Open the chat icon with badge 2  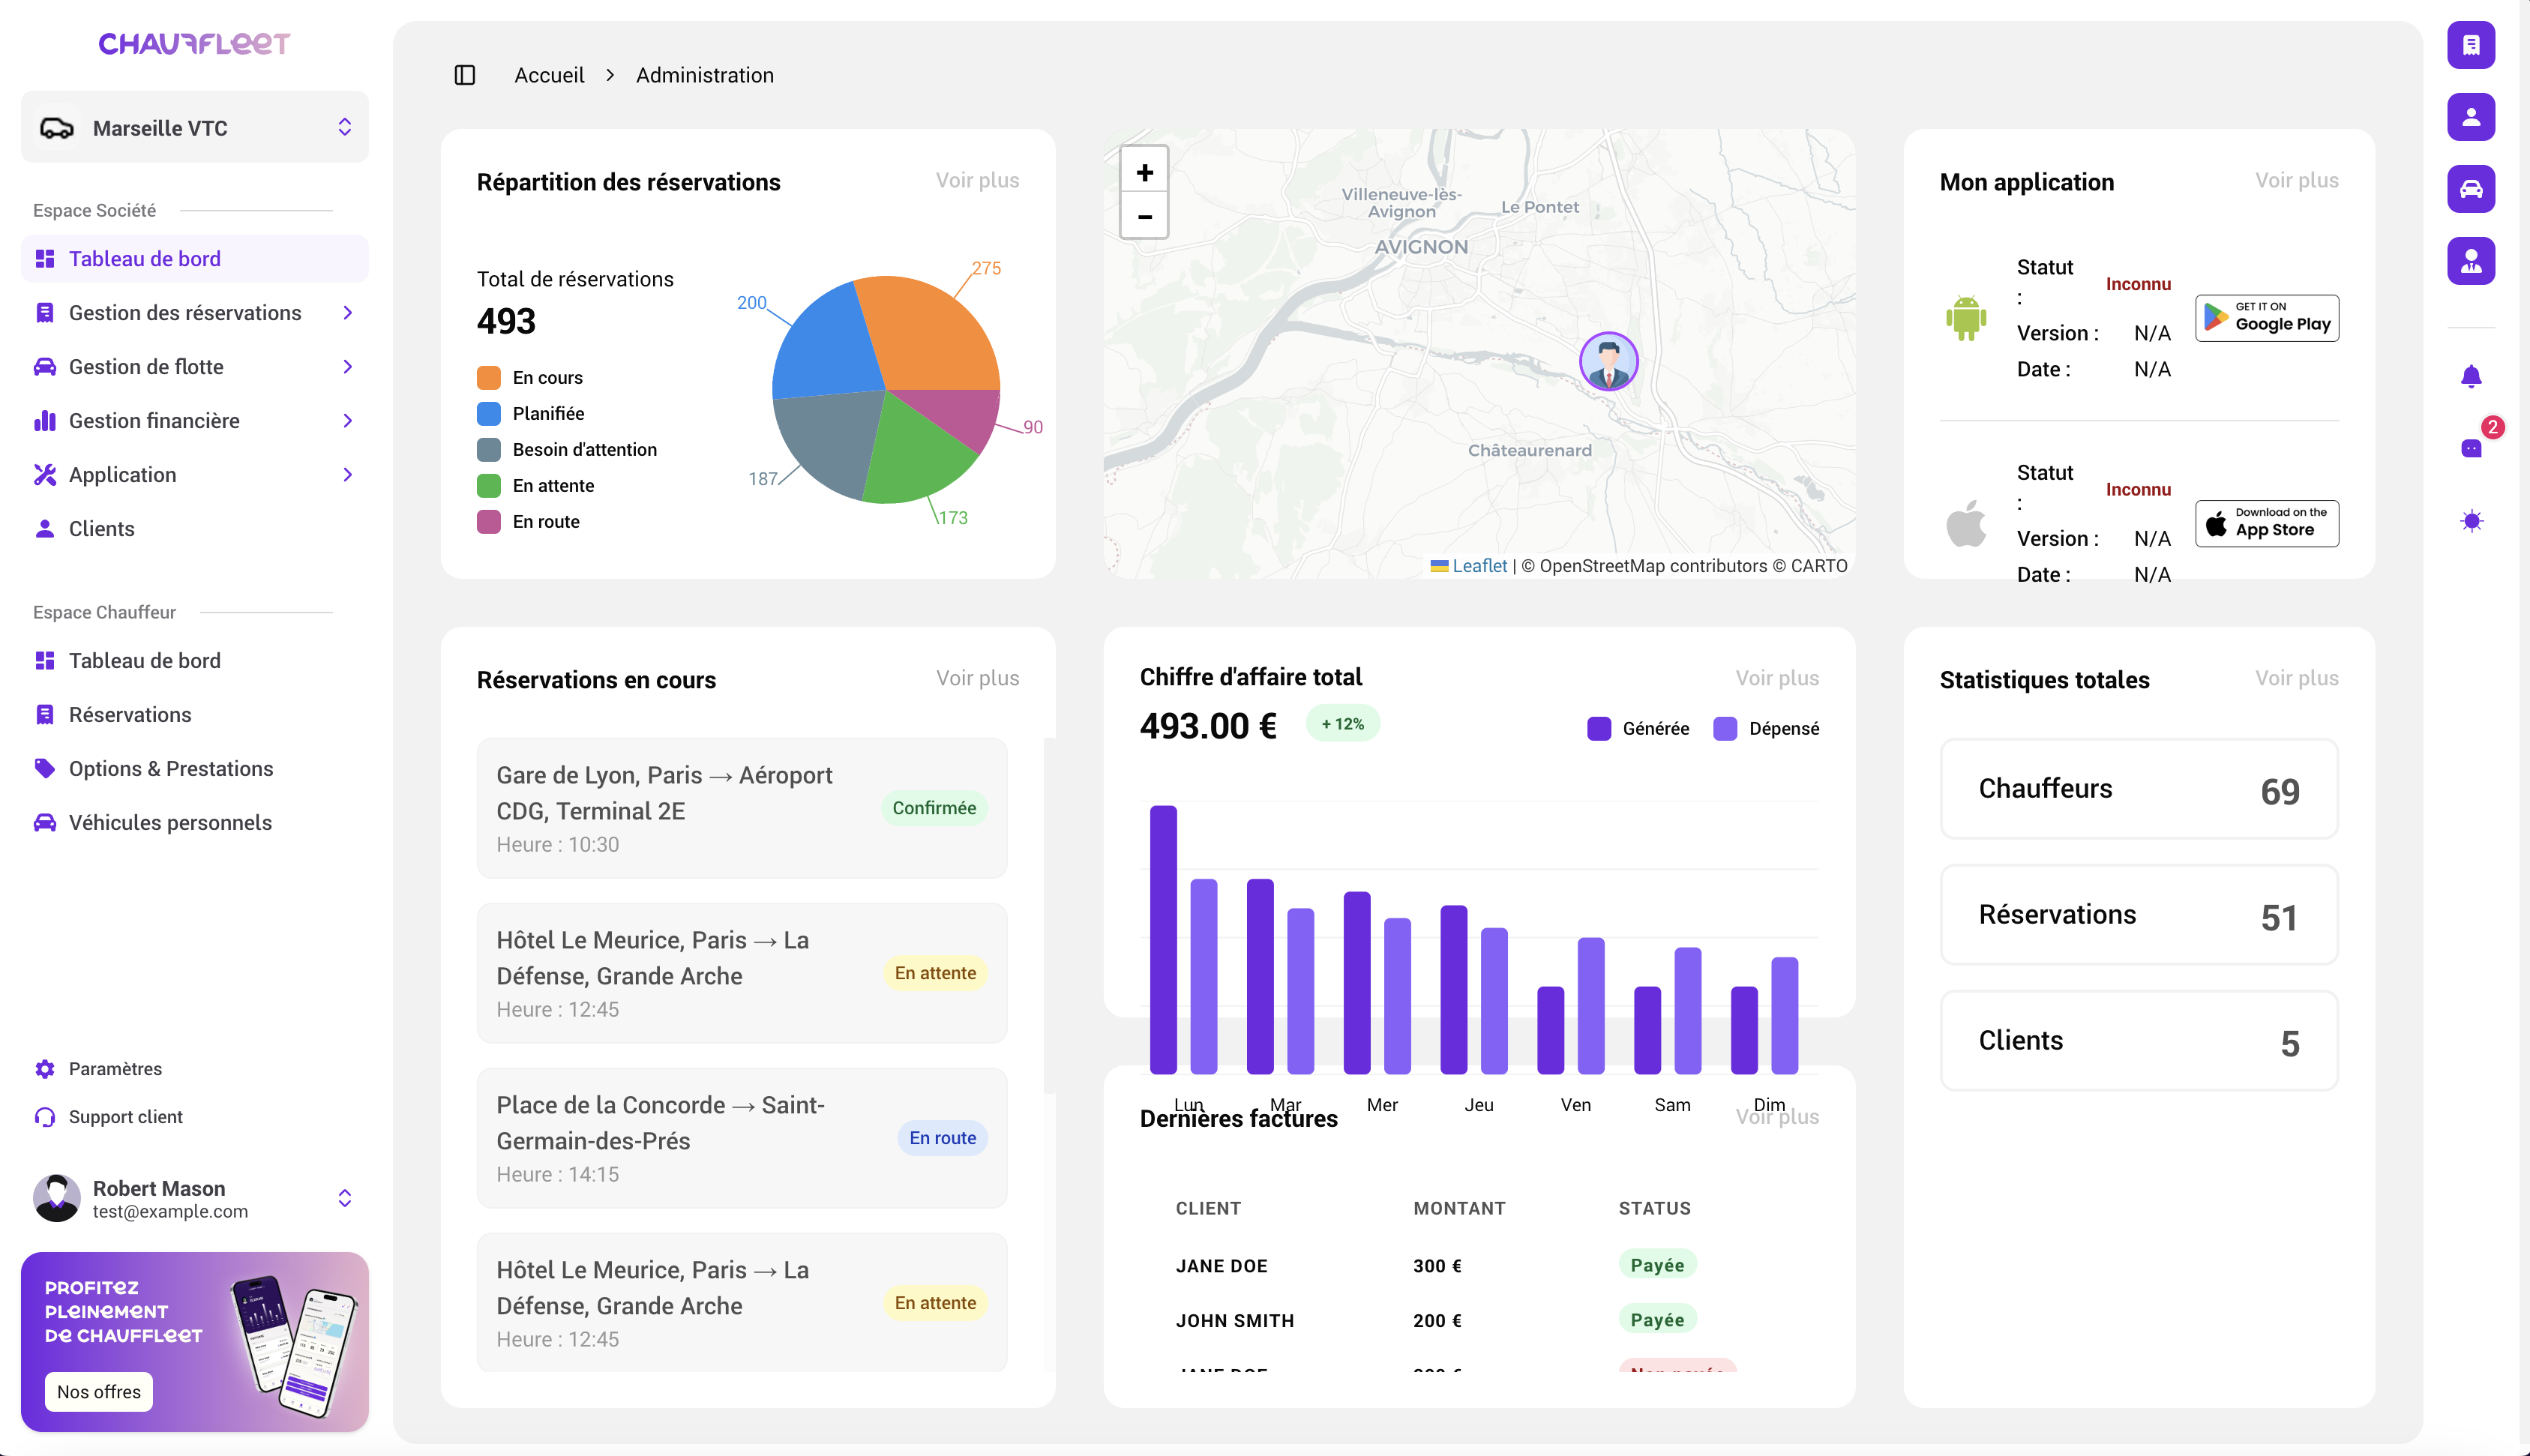[2471, 447]
